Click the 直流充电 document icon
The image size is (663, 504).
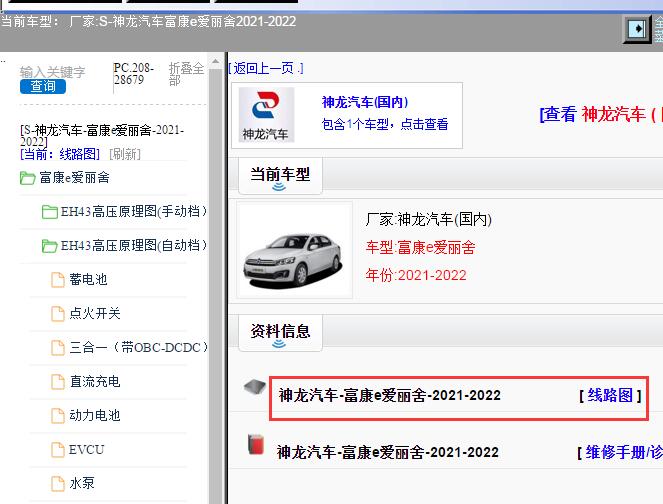[58, 382]
